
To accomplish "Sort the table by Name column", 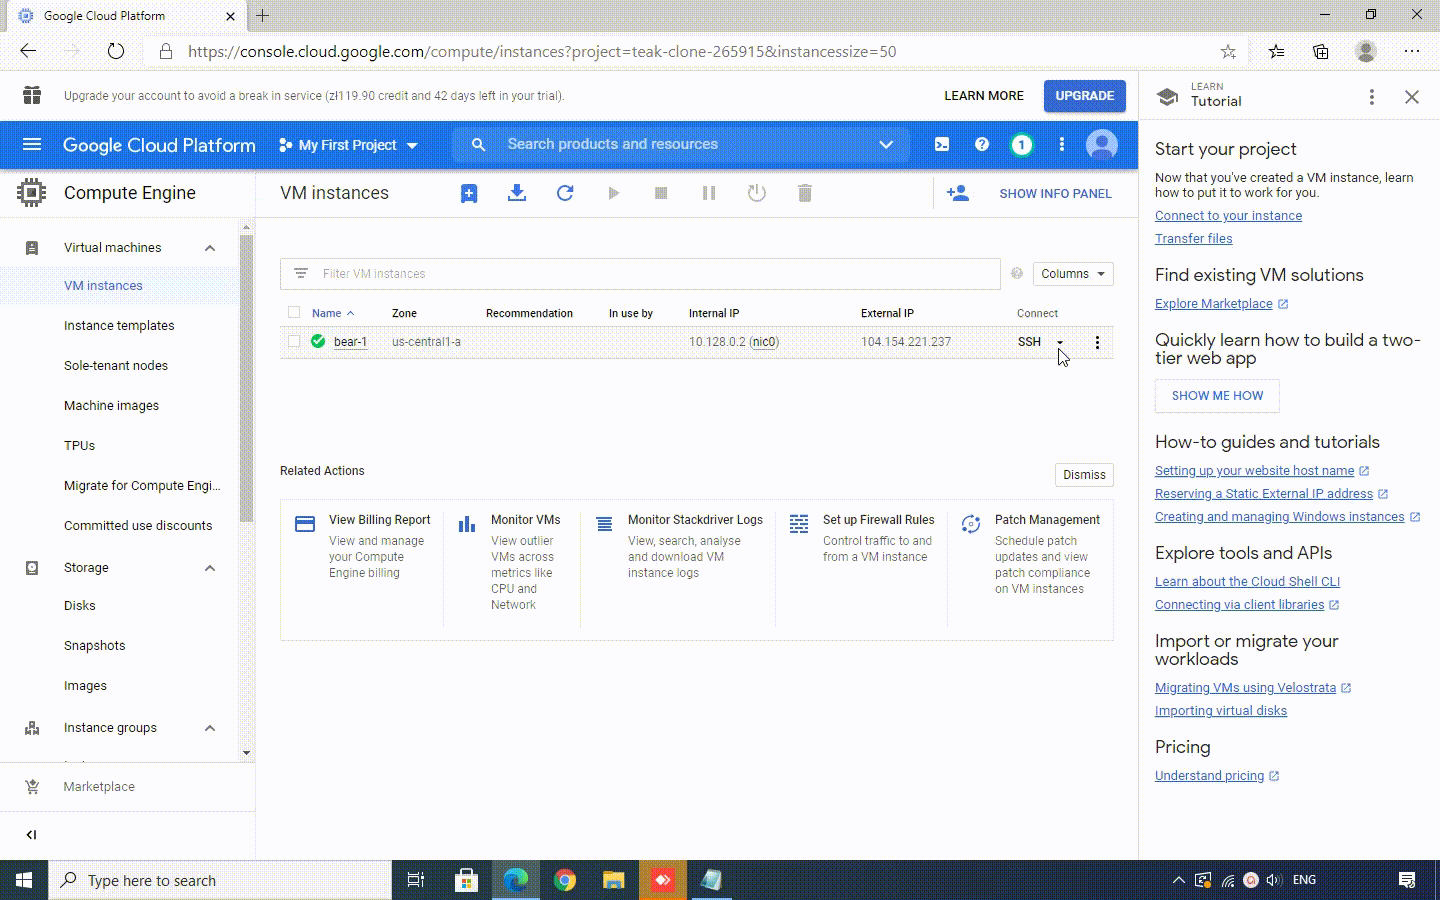I will click(x=332, y=313).
